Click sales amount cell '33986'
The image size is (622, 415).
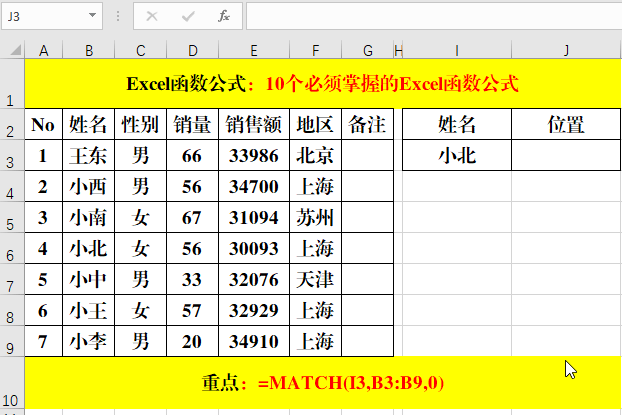click(254, 155)
